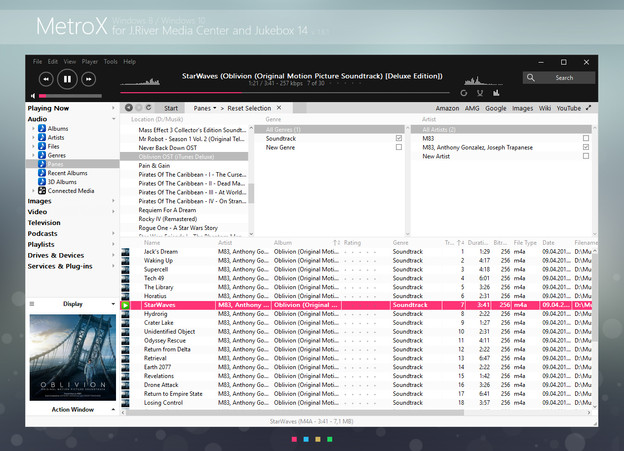Open the Amazon link
This screenshot has width=624, height=451.
click(447, 108)
